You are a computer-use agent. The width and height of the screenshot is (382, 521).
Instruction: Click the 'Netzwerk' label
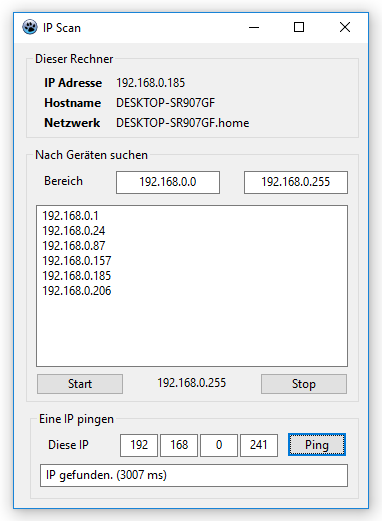coord(72,123)
